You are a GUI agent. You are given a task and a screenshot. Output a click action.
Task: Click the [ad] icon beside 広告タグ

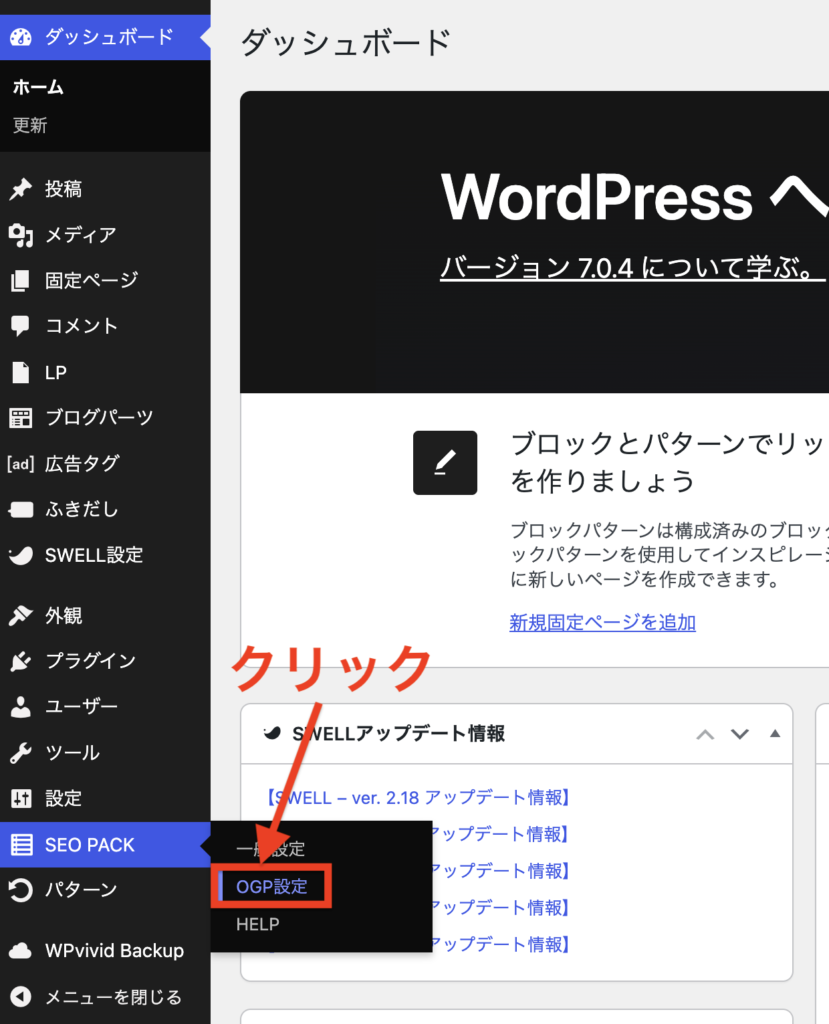tap(20, 464)
